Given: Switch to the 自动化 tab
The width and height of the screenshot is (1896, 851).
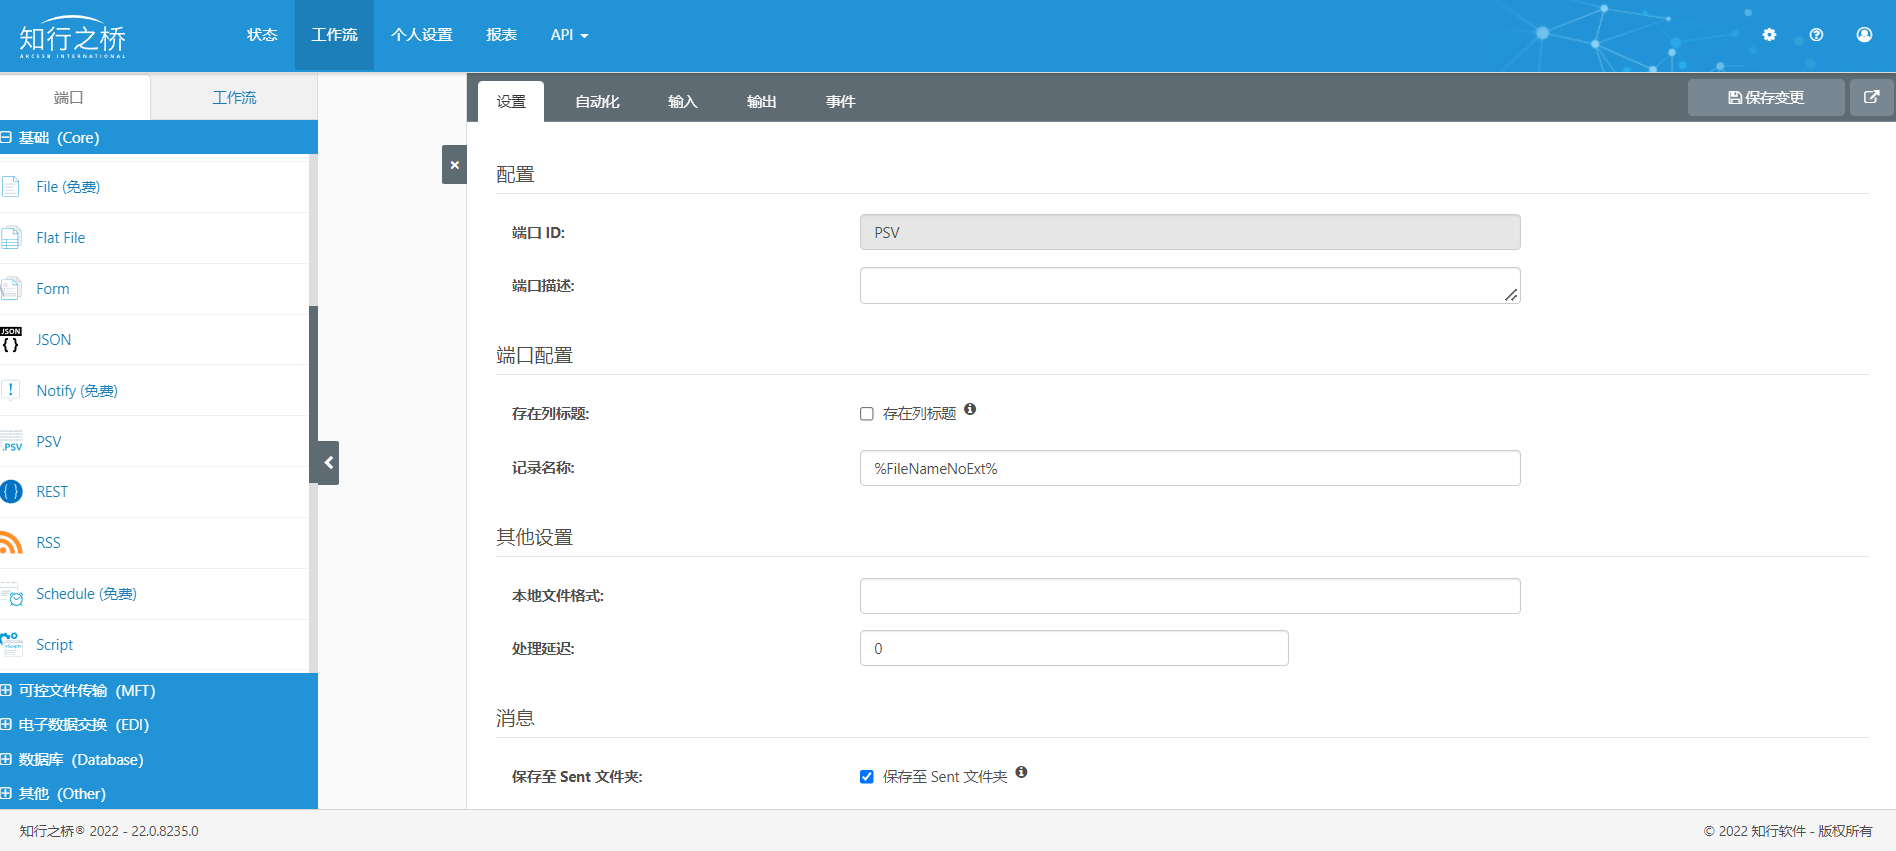Looking at the screenshot, I should [597, 101].
